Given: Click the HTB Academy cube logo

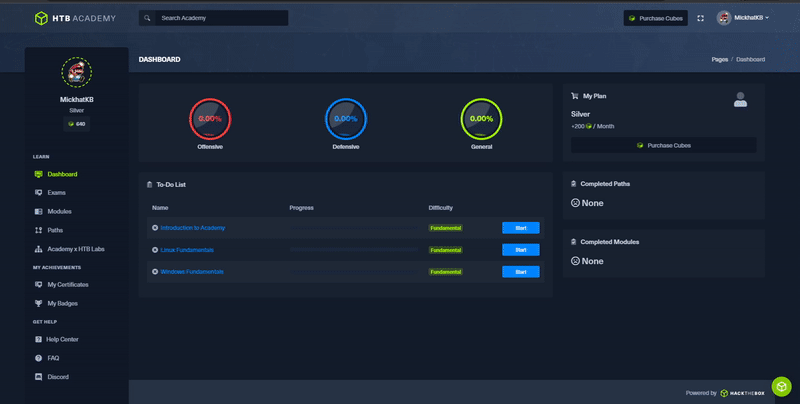Looking at the screenshot, I should (x=41, y=18).
